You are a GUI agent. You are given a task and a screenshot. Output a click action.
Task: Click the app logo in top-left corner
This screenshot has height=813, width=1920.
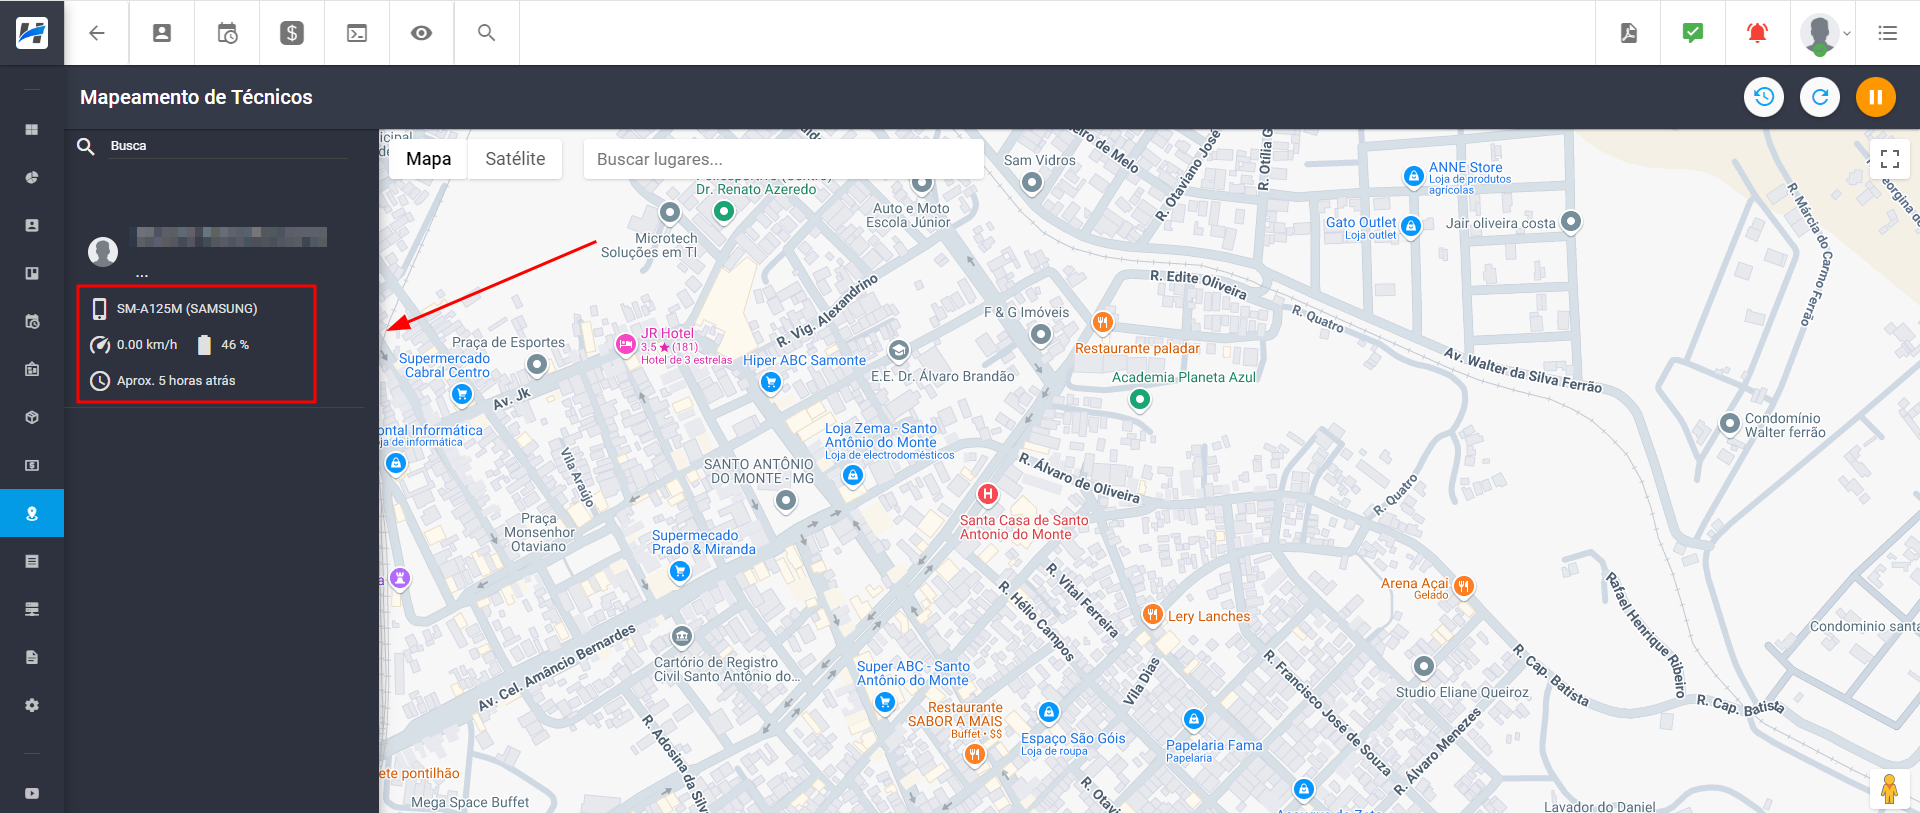click(x=32, y=32)
